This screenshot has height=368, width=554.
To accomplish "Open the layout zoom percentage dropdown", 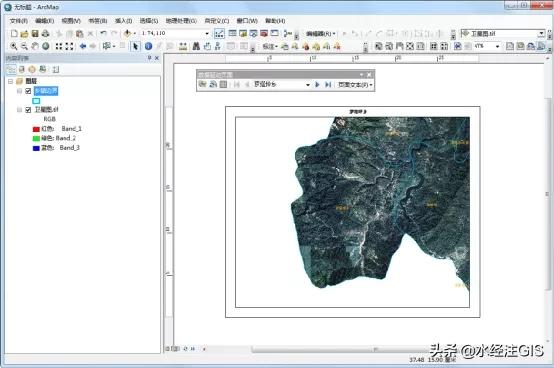I will [497, 46].
